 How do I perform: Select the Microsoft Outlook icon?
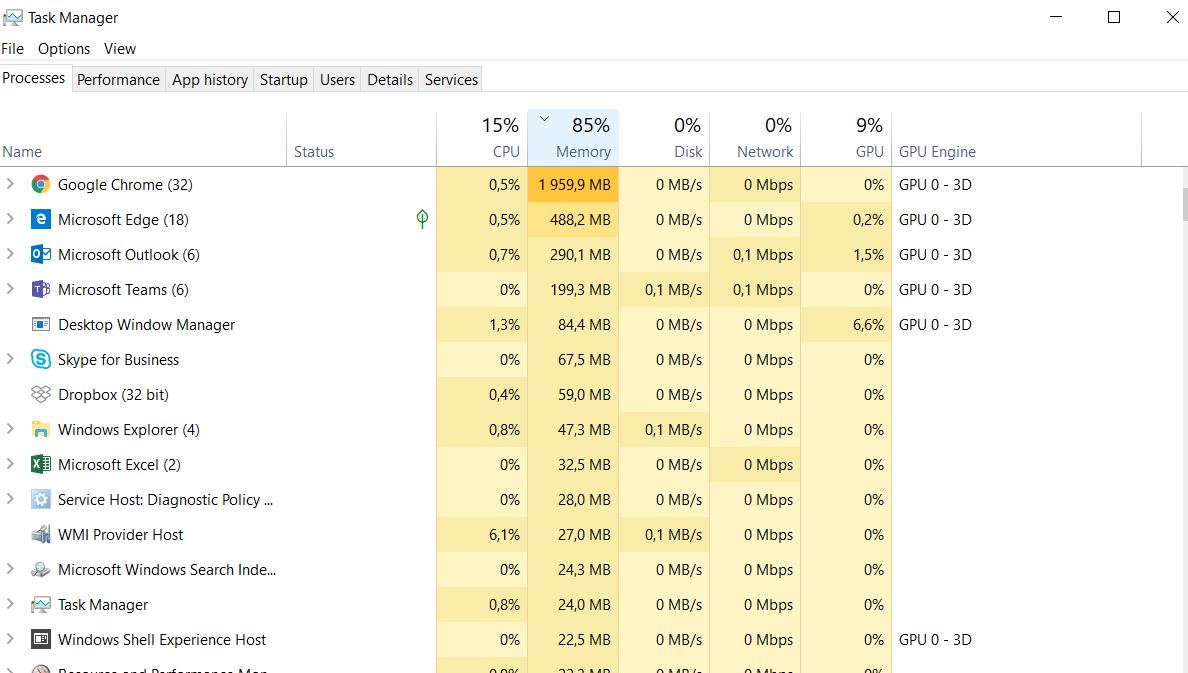coord(40,255)
